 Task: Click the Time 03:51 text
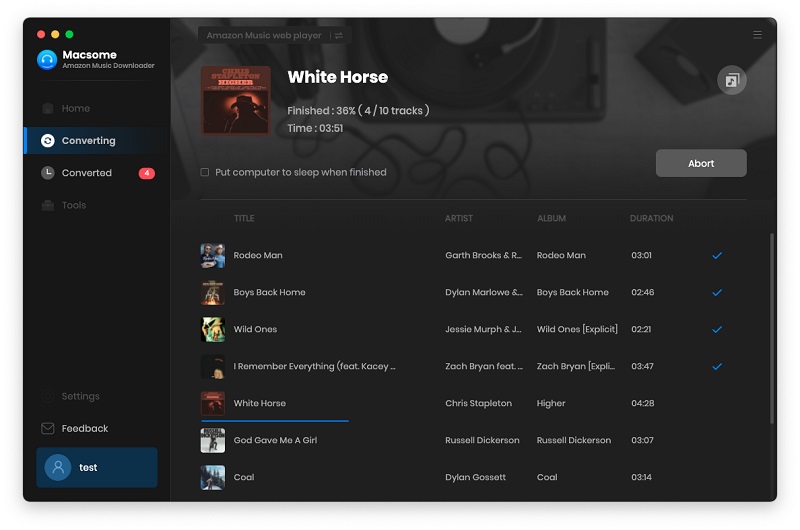[x=315, y=128]
